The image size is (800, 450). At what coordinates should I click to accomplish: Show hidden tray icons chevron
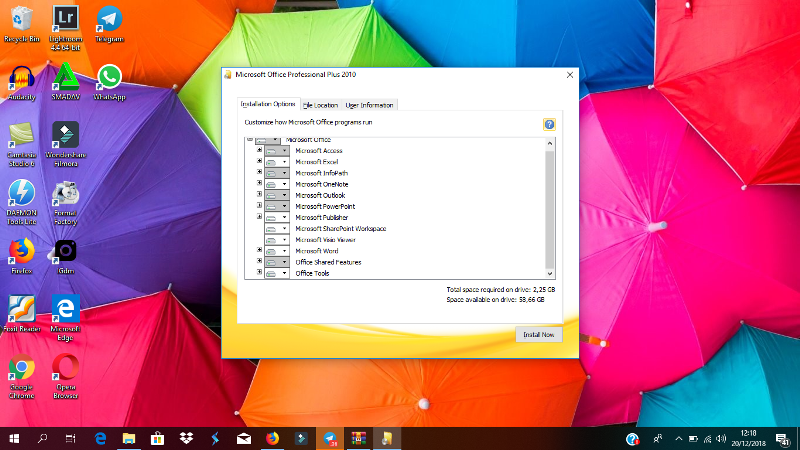[x=679, y=439]
